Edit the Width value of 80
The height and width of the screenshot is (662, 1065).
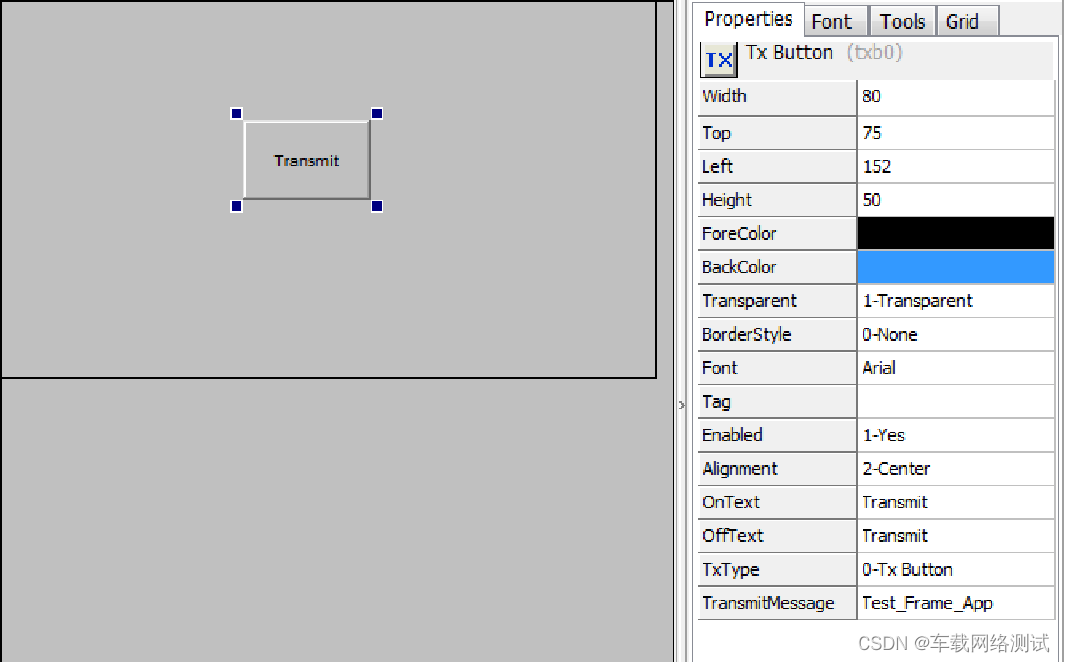coord(955,96)
